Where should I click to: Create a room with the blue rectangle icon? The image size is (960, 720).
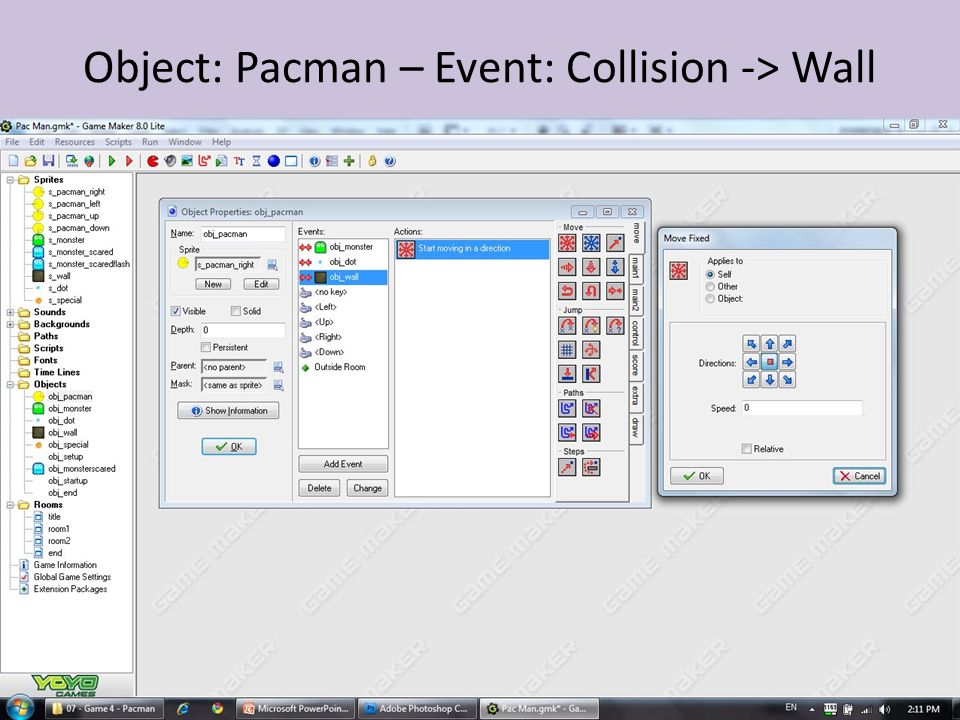click(x=291, y=161)
